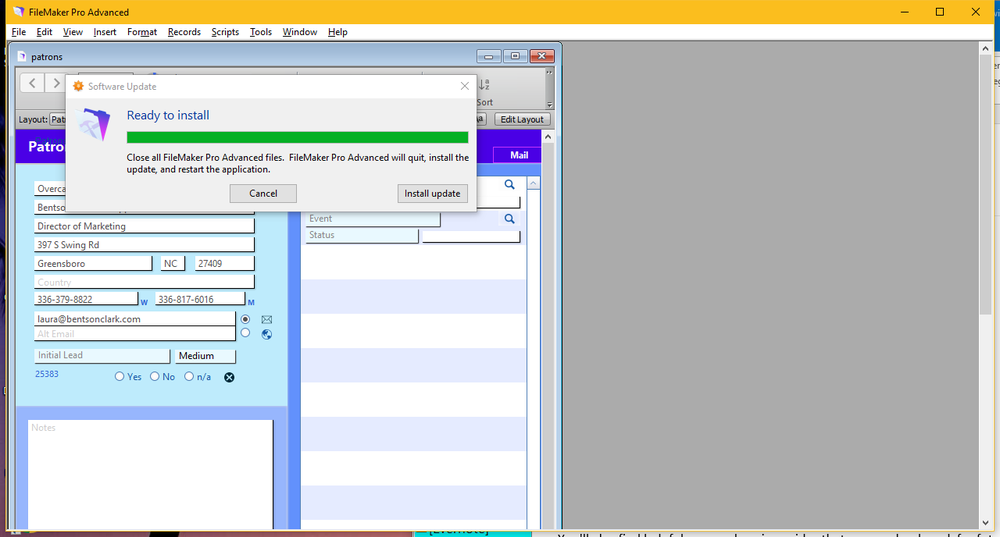Select primary email radio button
Screen dimensions: 1000x537
246,319
